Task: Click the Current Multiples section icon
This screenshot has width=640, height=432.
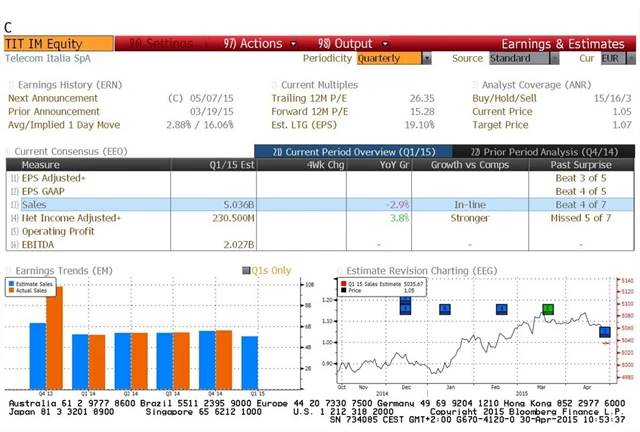Action: [x=274, y=86]
